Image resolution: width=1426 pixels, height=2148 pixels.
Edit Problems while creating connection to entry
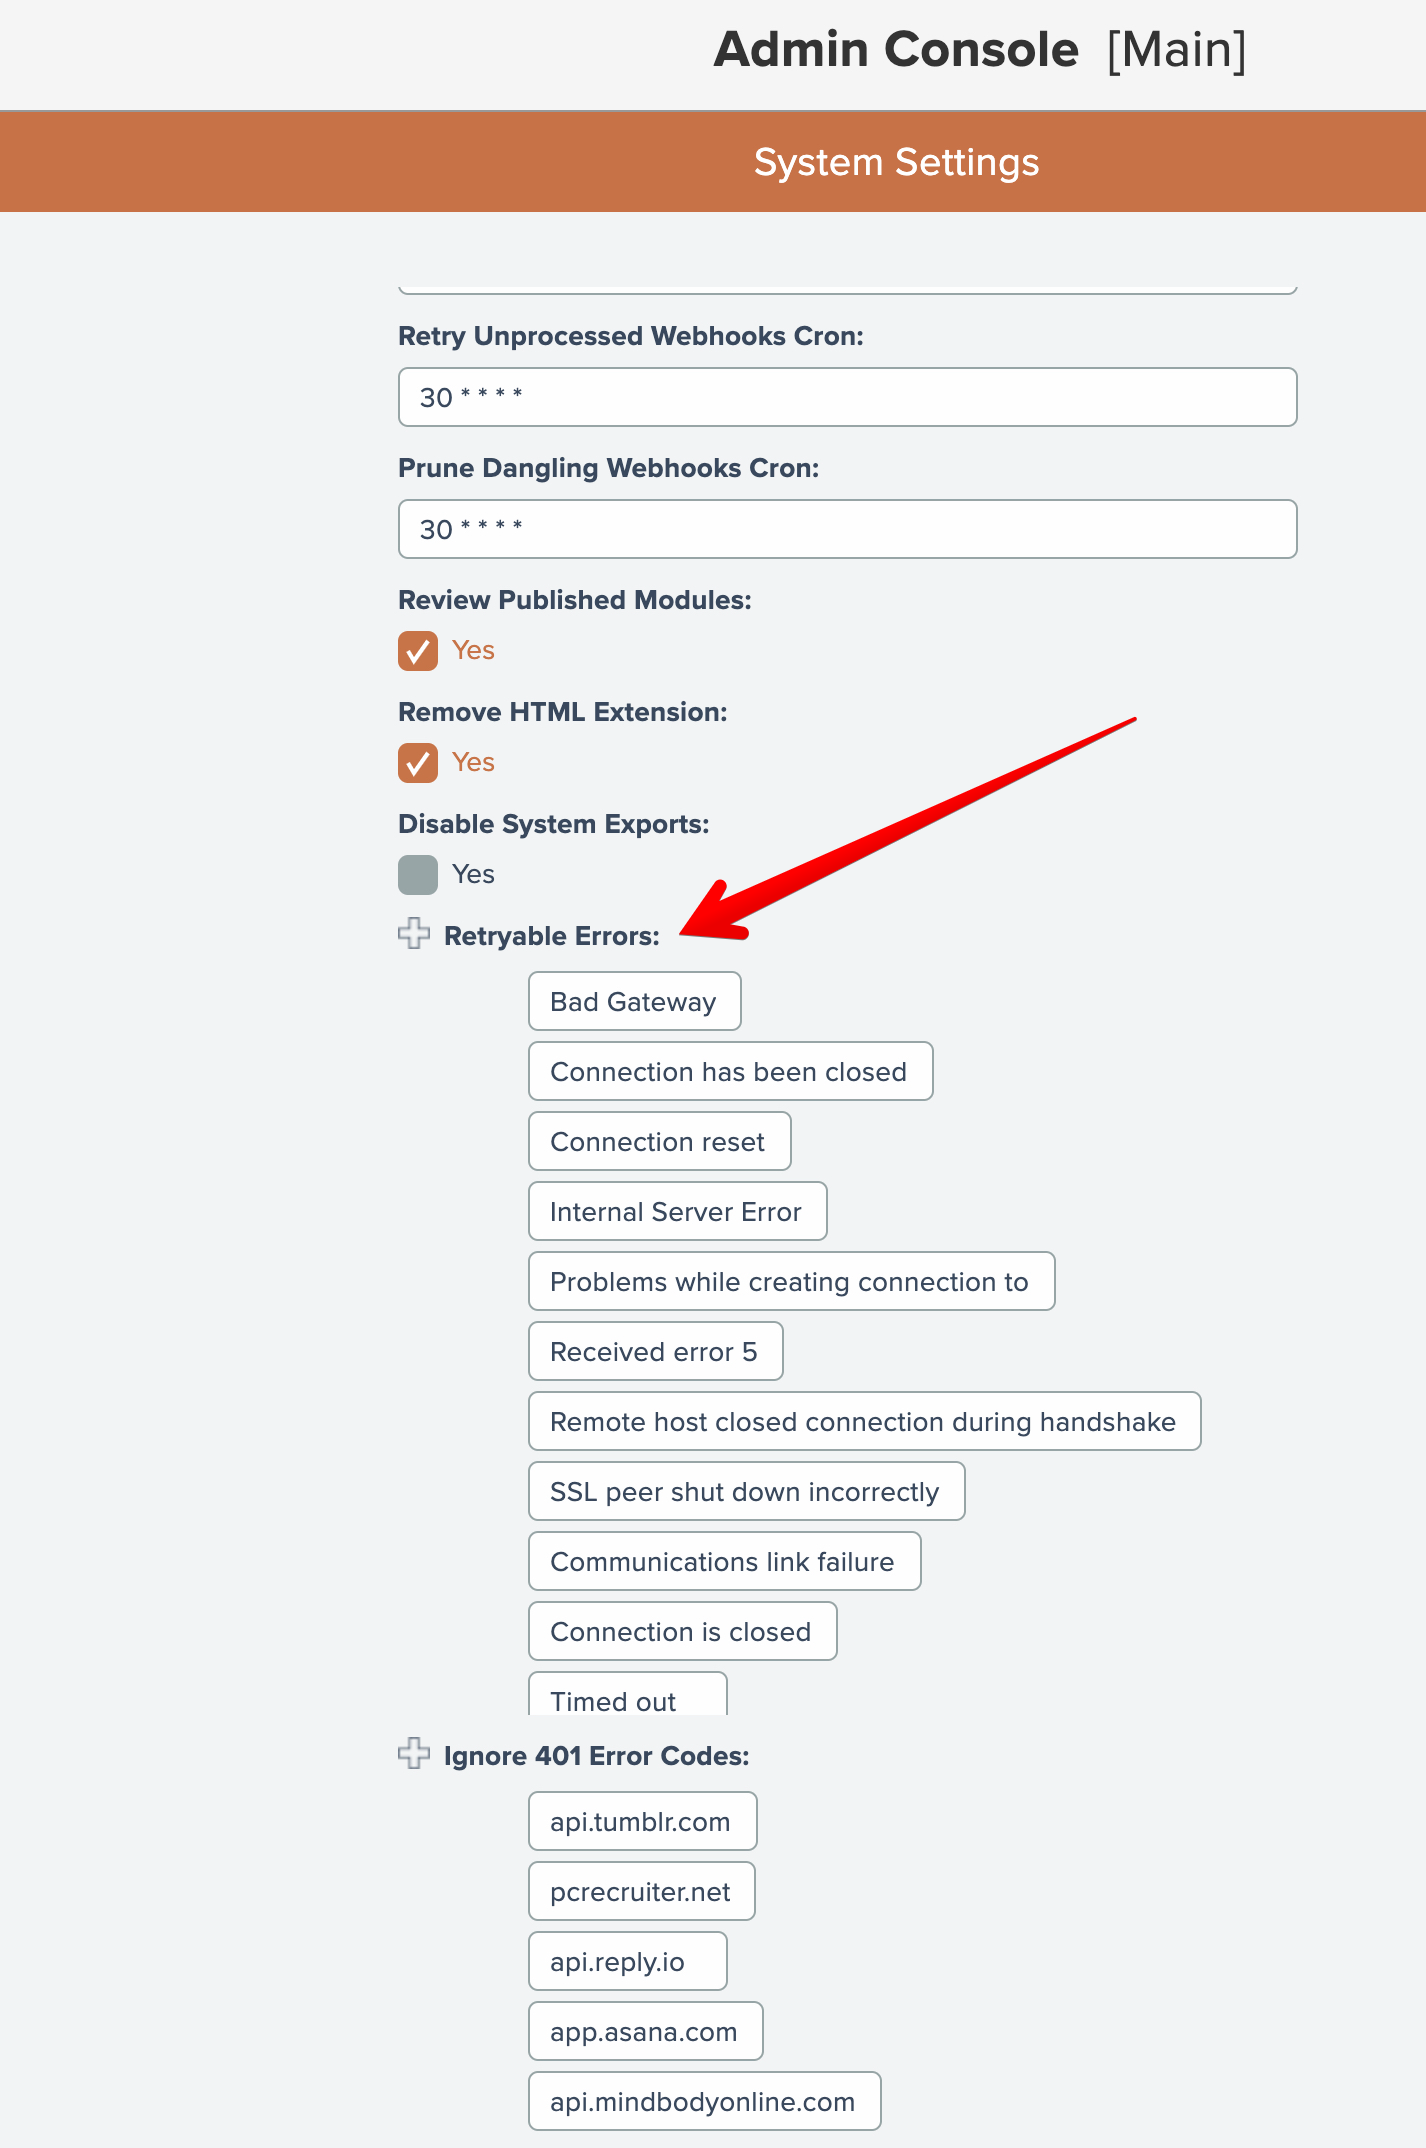click(x=791, y=1281)
